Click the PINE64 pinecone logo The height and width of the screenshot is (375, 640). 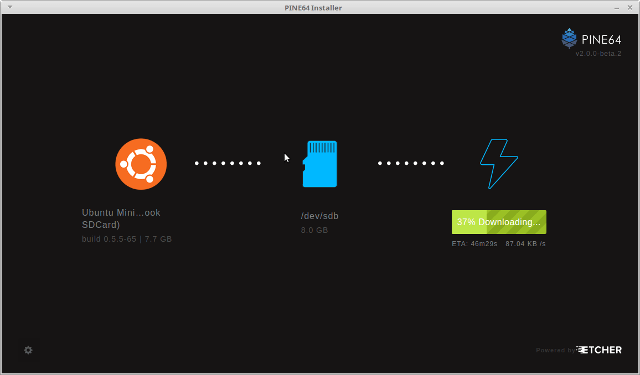pos(569,38)
